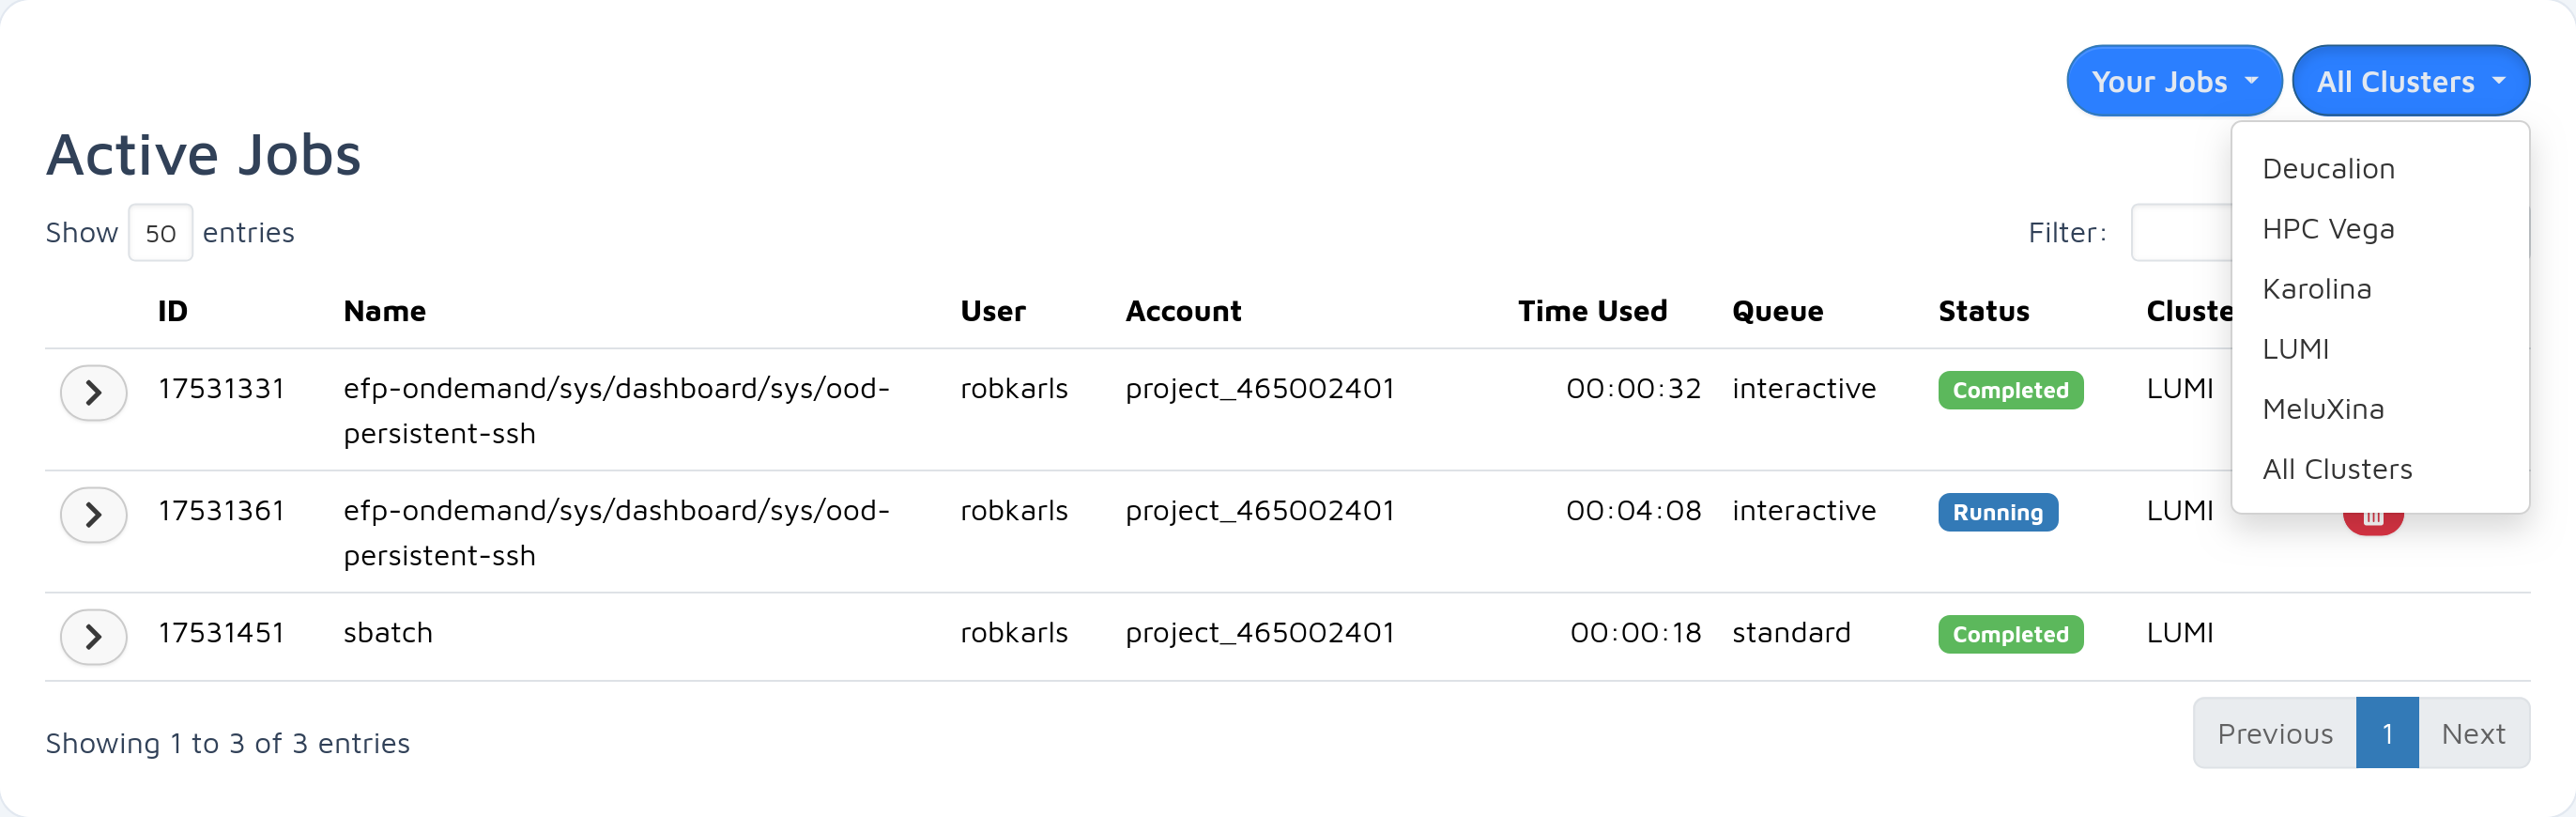Screen dimensions: 2576x817
Task: Select All Clusters menu option
Action: [x=2337, y=469]
